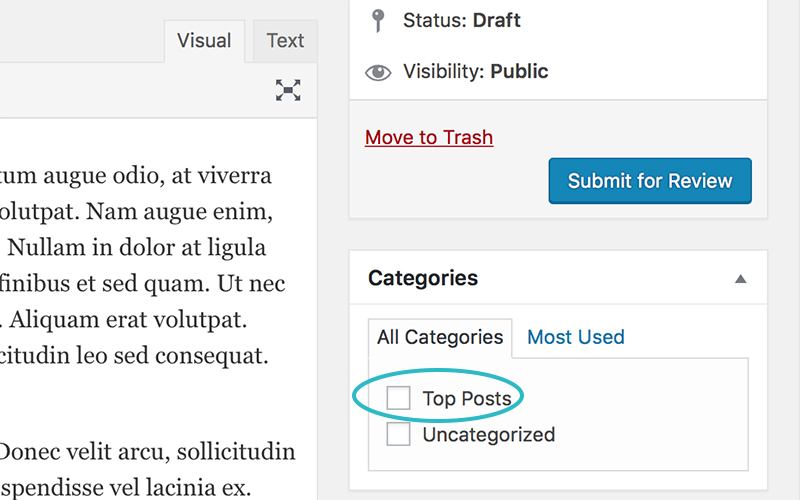This screenshot has width=800, height=500.
Task: Check the Uncategorized category checkbox
Action: (x=398, y=434)
